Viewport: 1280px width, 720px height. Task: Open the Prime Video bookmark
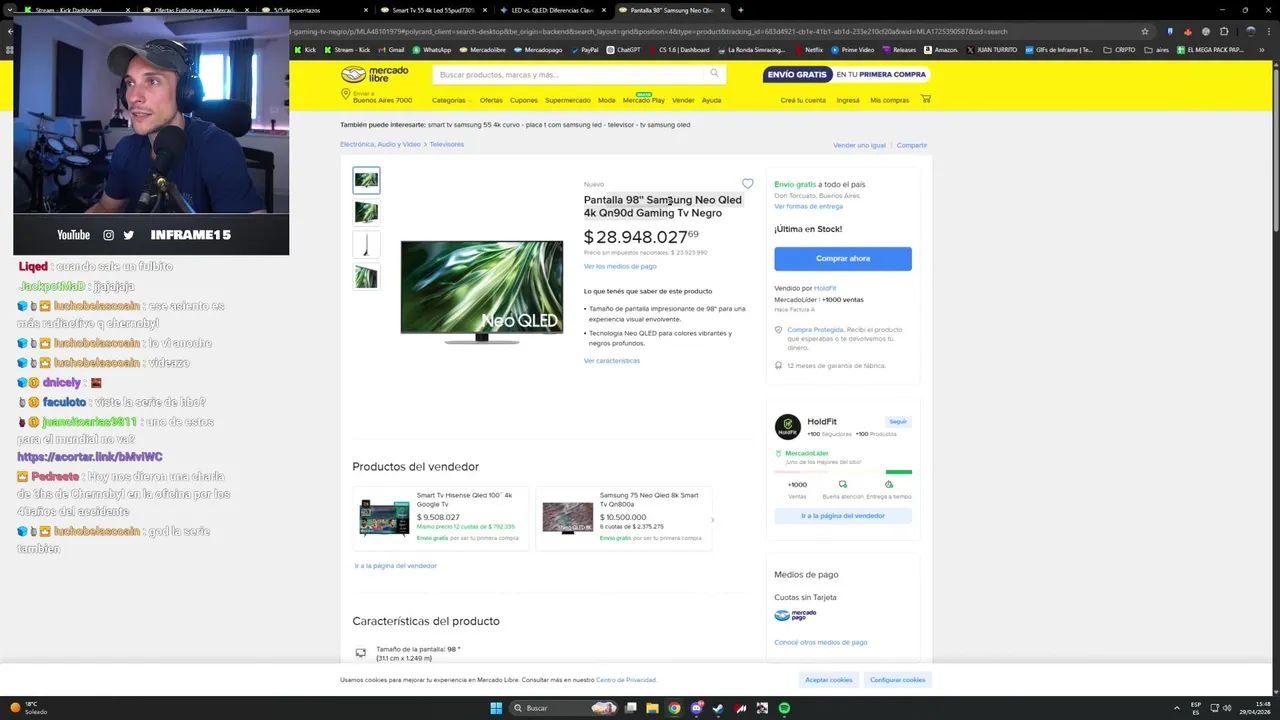point(852,49)
